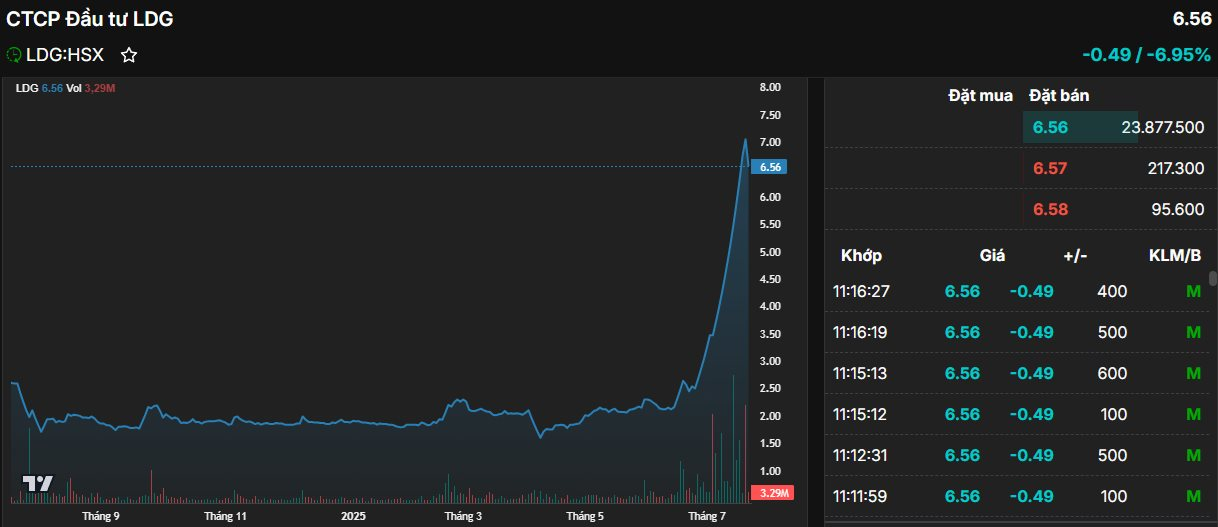Pick the 6.58 ask price with 95.600

coord(1050,209)
